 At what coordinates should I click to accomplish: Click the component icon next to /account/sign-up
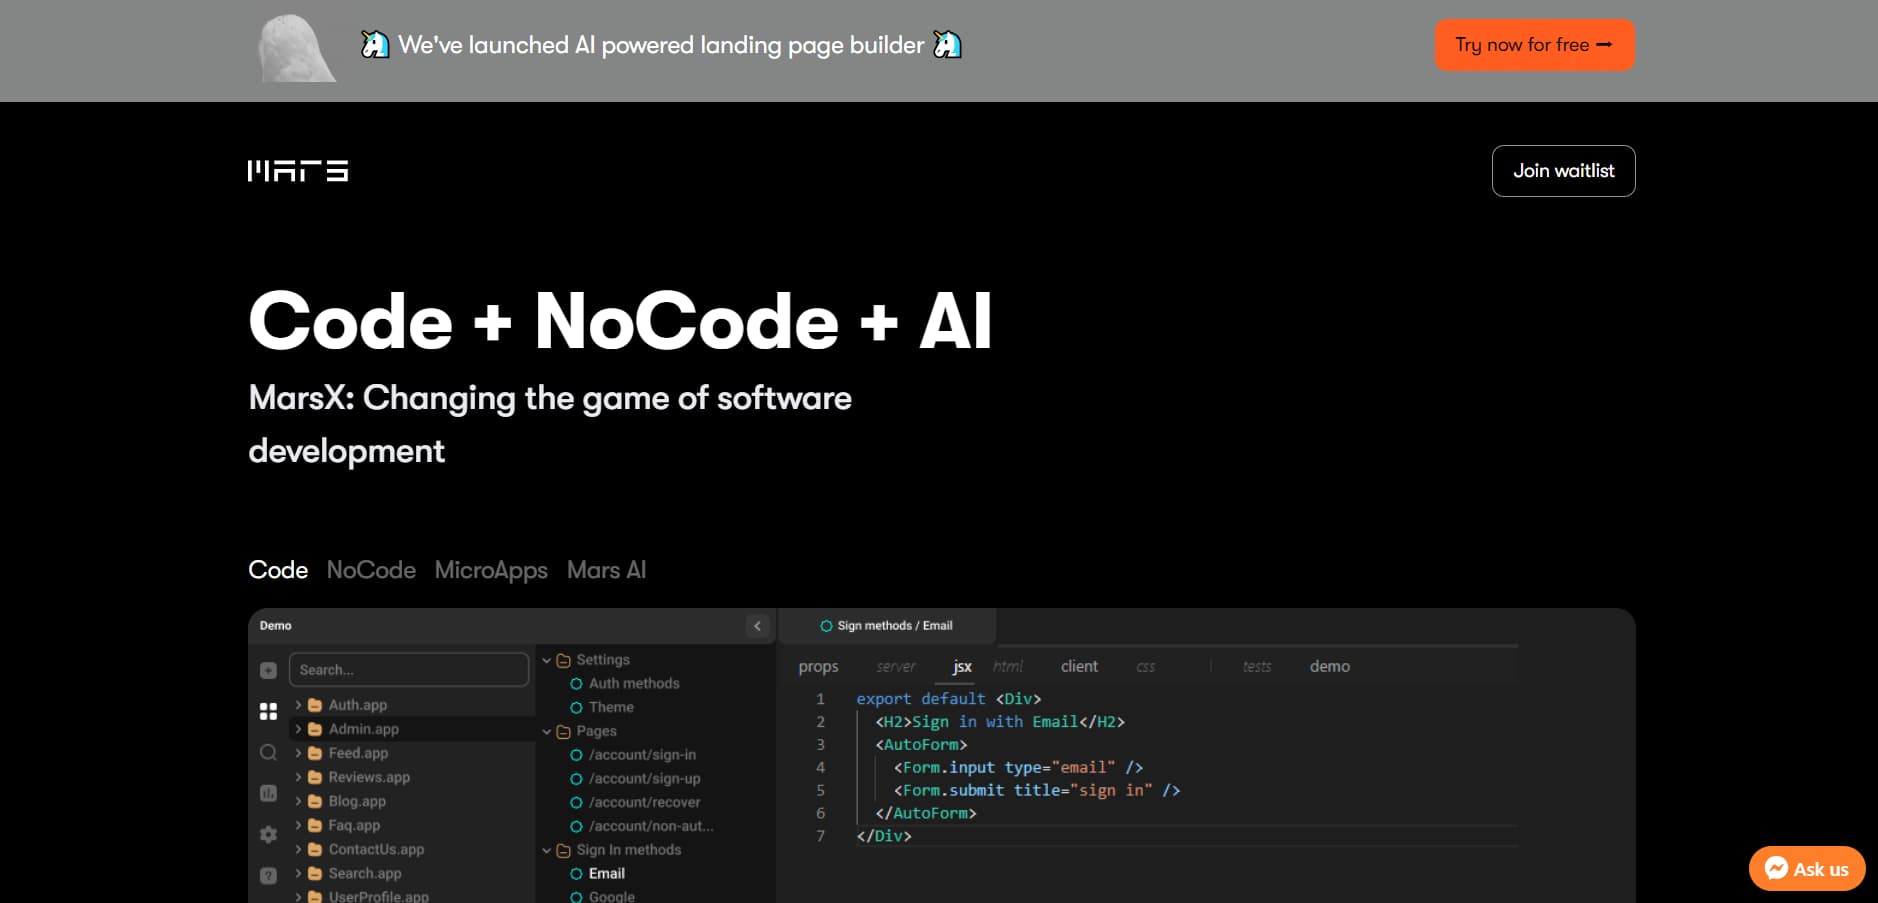click(576, 779)
